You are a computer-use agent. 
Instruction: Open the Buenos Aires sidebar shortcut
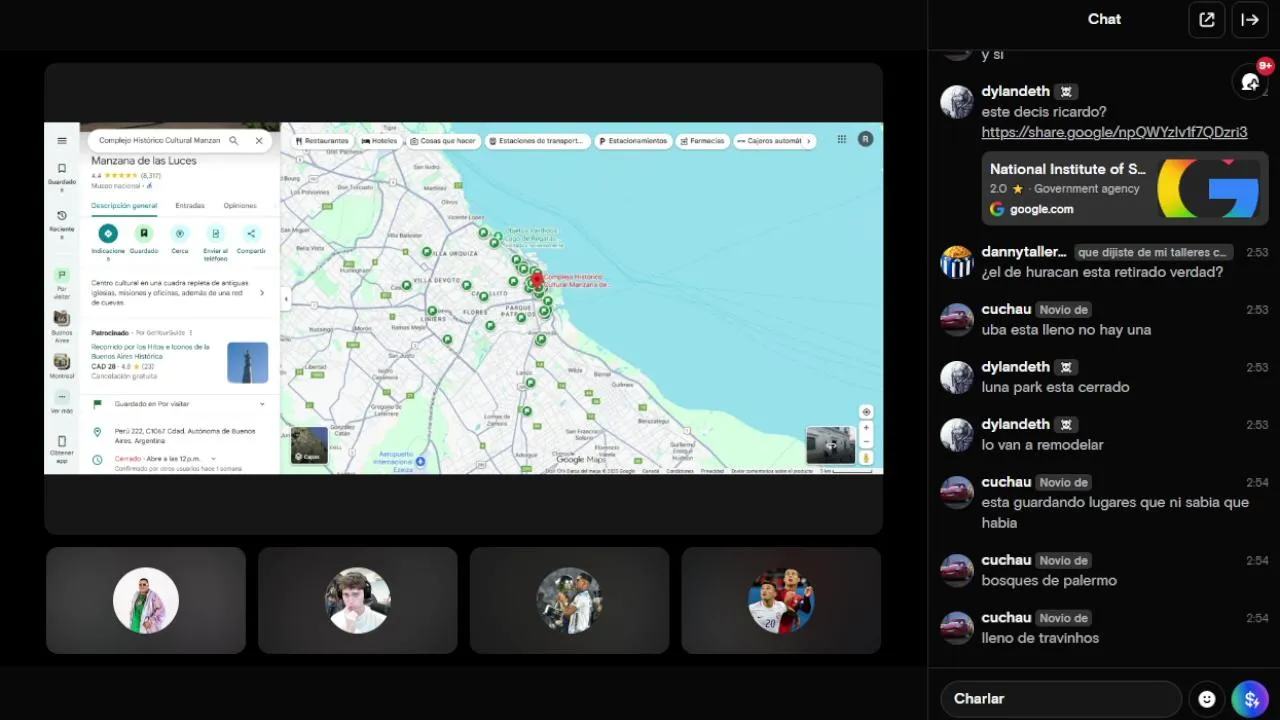point(62,325)
